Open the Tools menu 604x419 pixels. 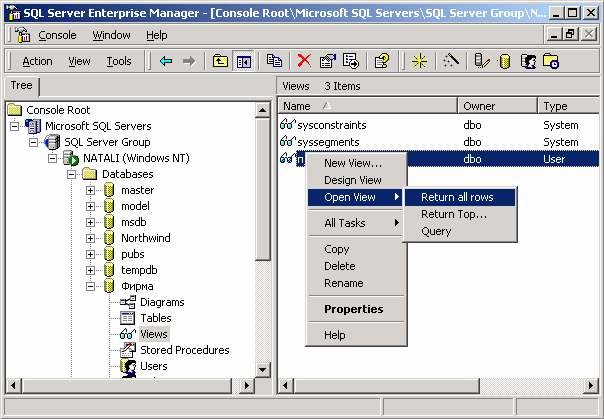119,61
